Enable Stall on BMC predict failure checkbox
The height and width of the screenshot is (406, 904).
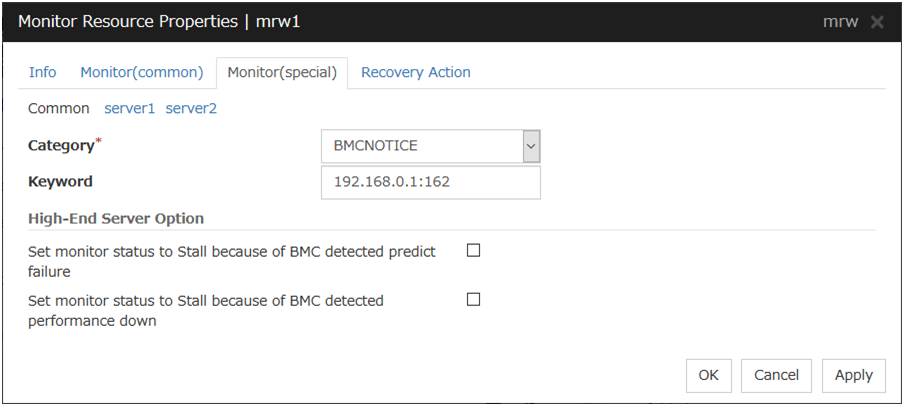[474, 251]
